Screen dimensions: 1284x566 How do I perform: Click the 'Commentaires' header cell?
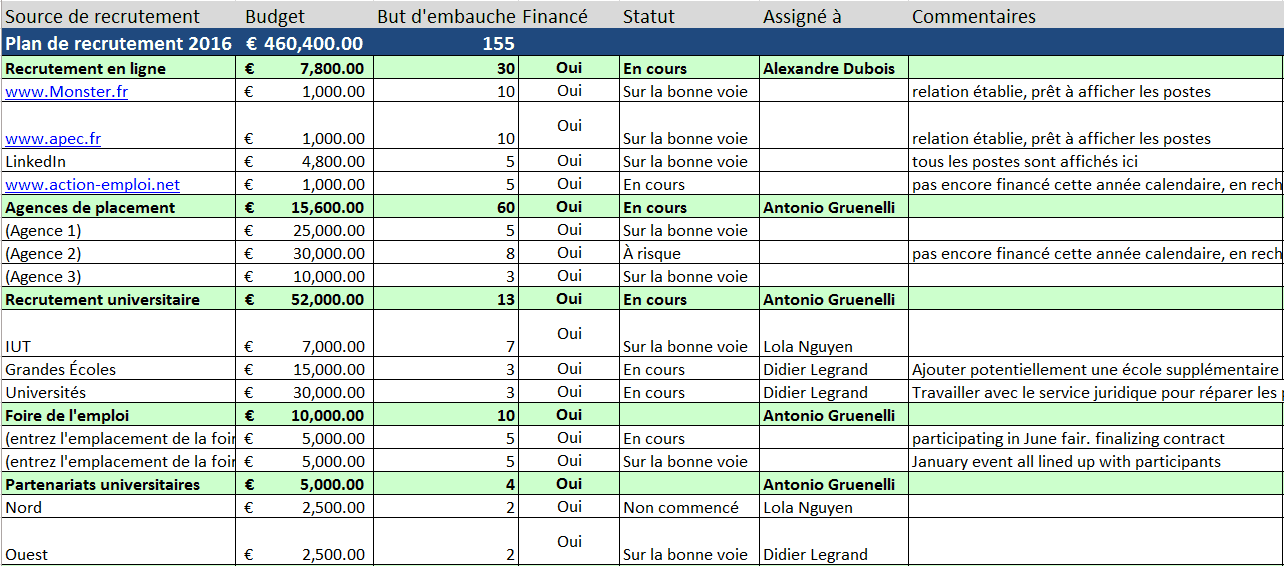973,17
